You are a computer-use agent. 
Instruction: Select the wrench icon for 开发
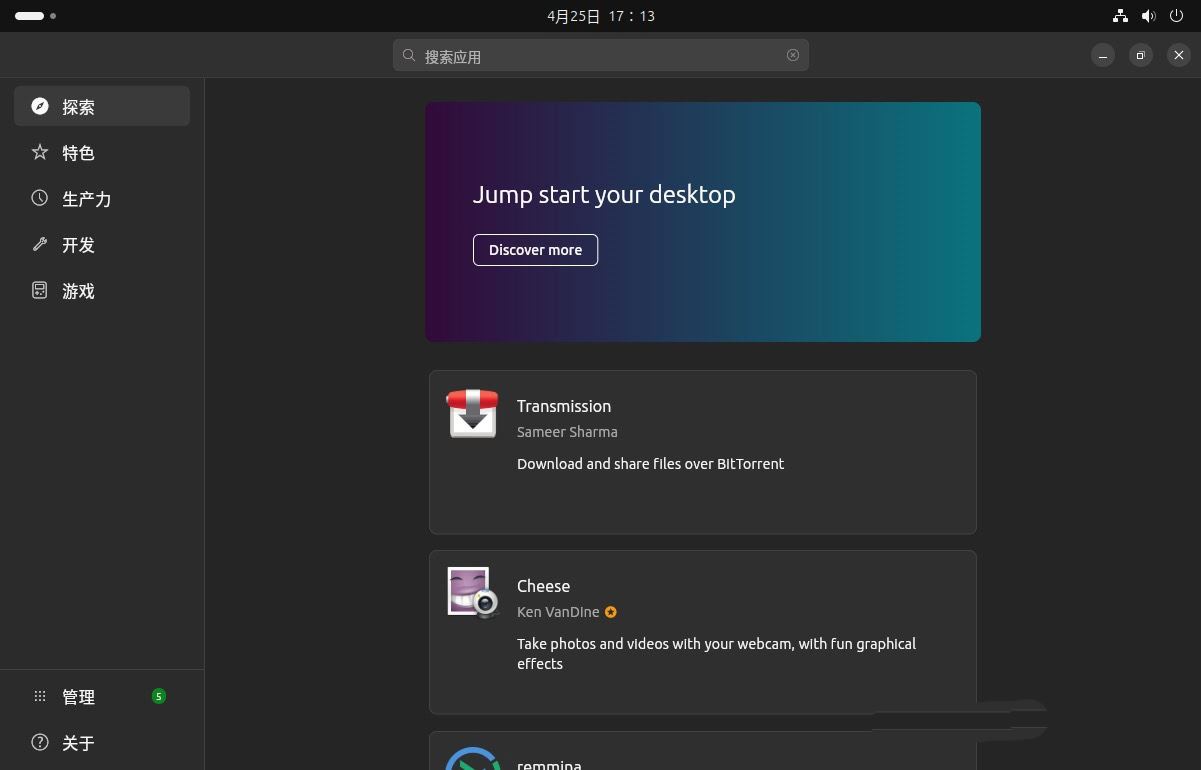pos(39,244)
